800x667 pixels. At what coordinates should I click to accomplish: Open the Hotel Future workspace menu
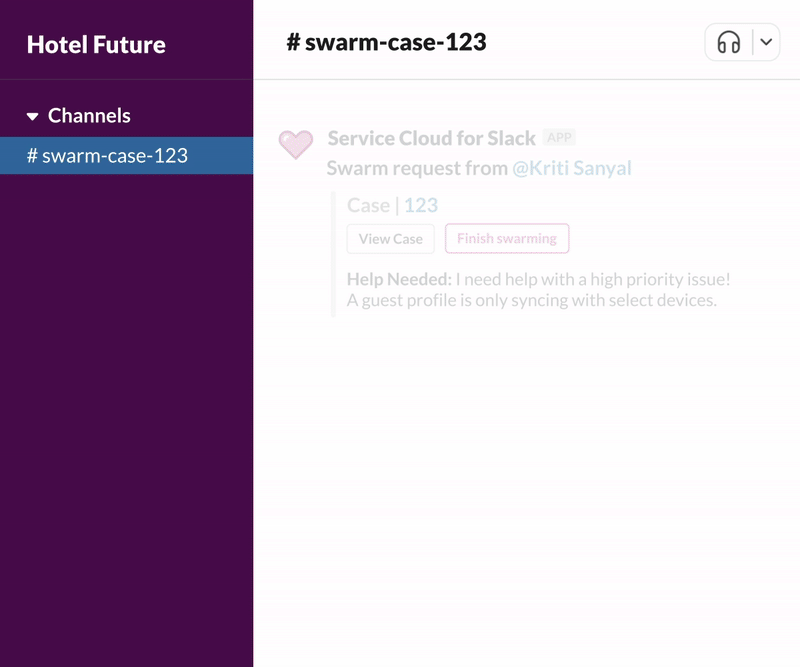96,44
